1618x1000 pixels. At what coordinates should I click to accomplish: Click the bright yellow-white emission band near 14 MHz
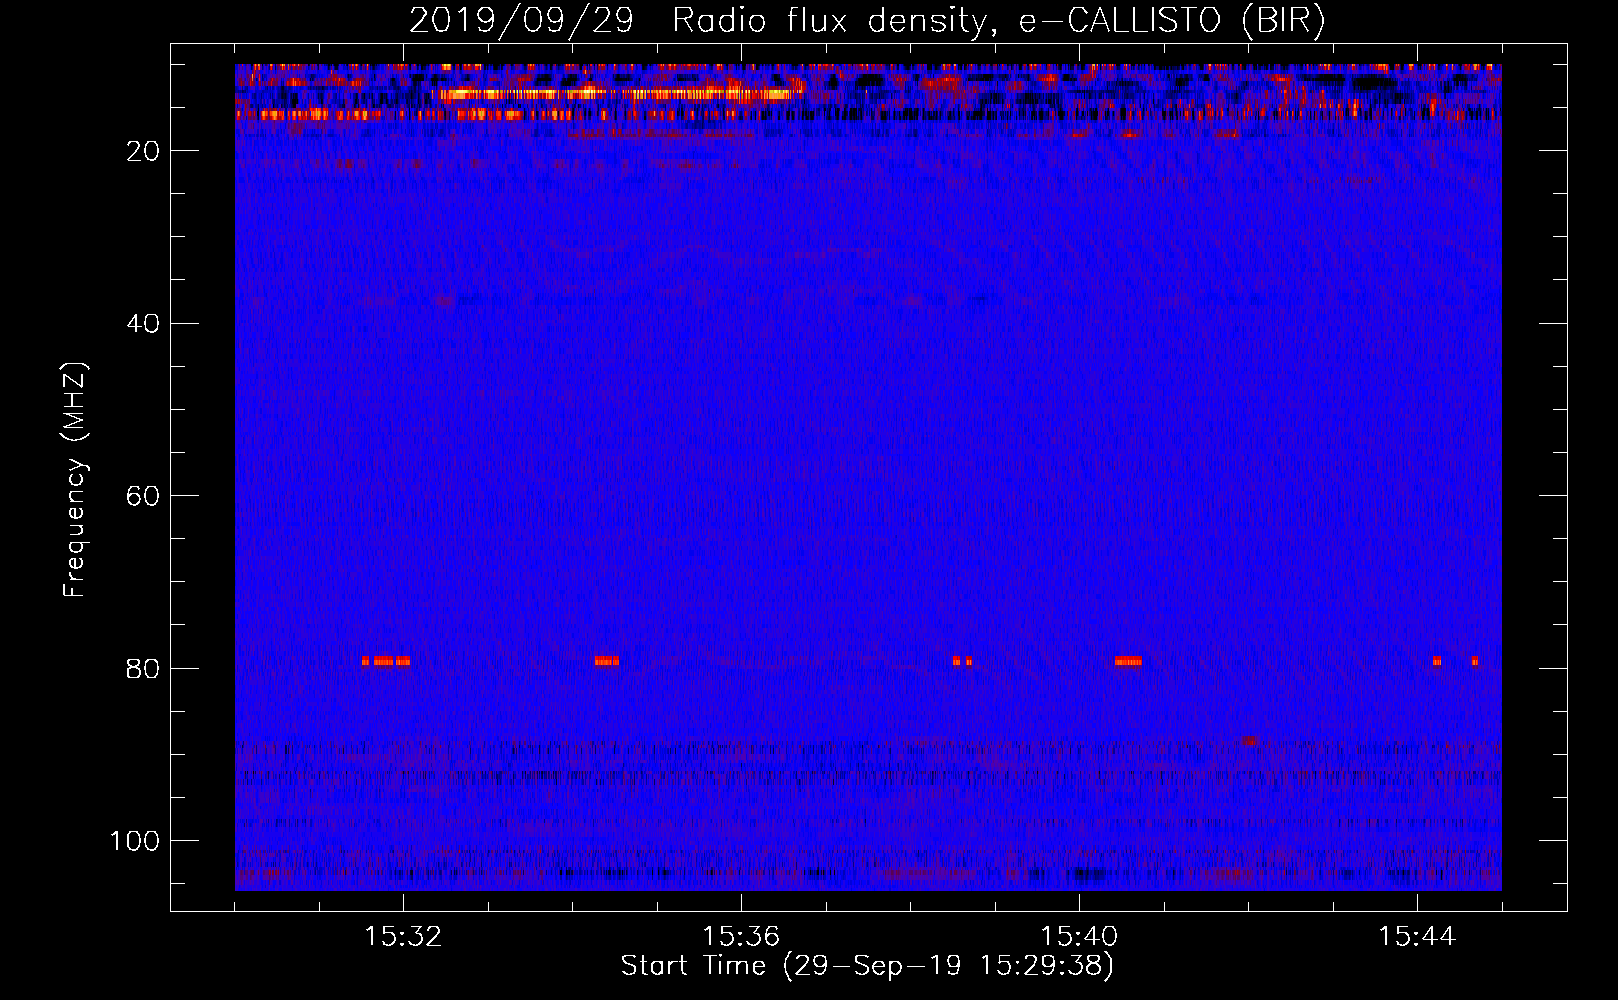click(617, 94)
